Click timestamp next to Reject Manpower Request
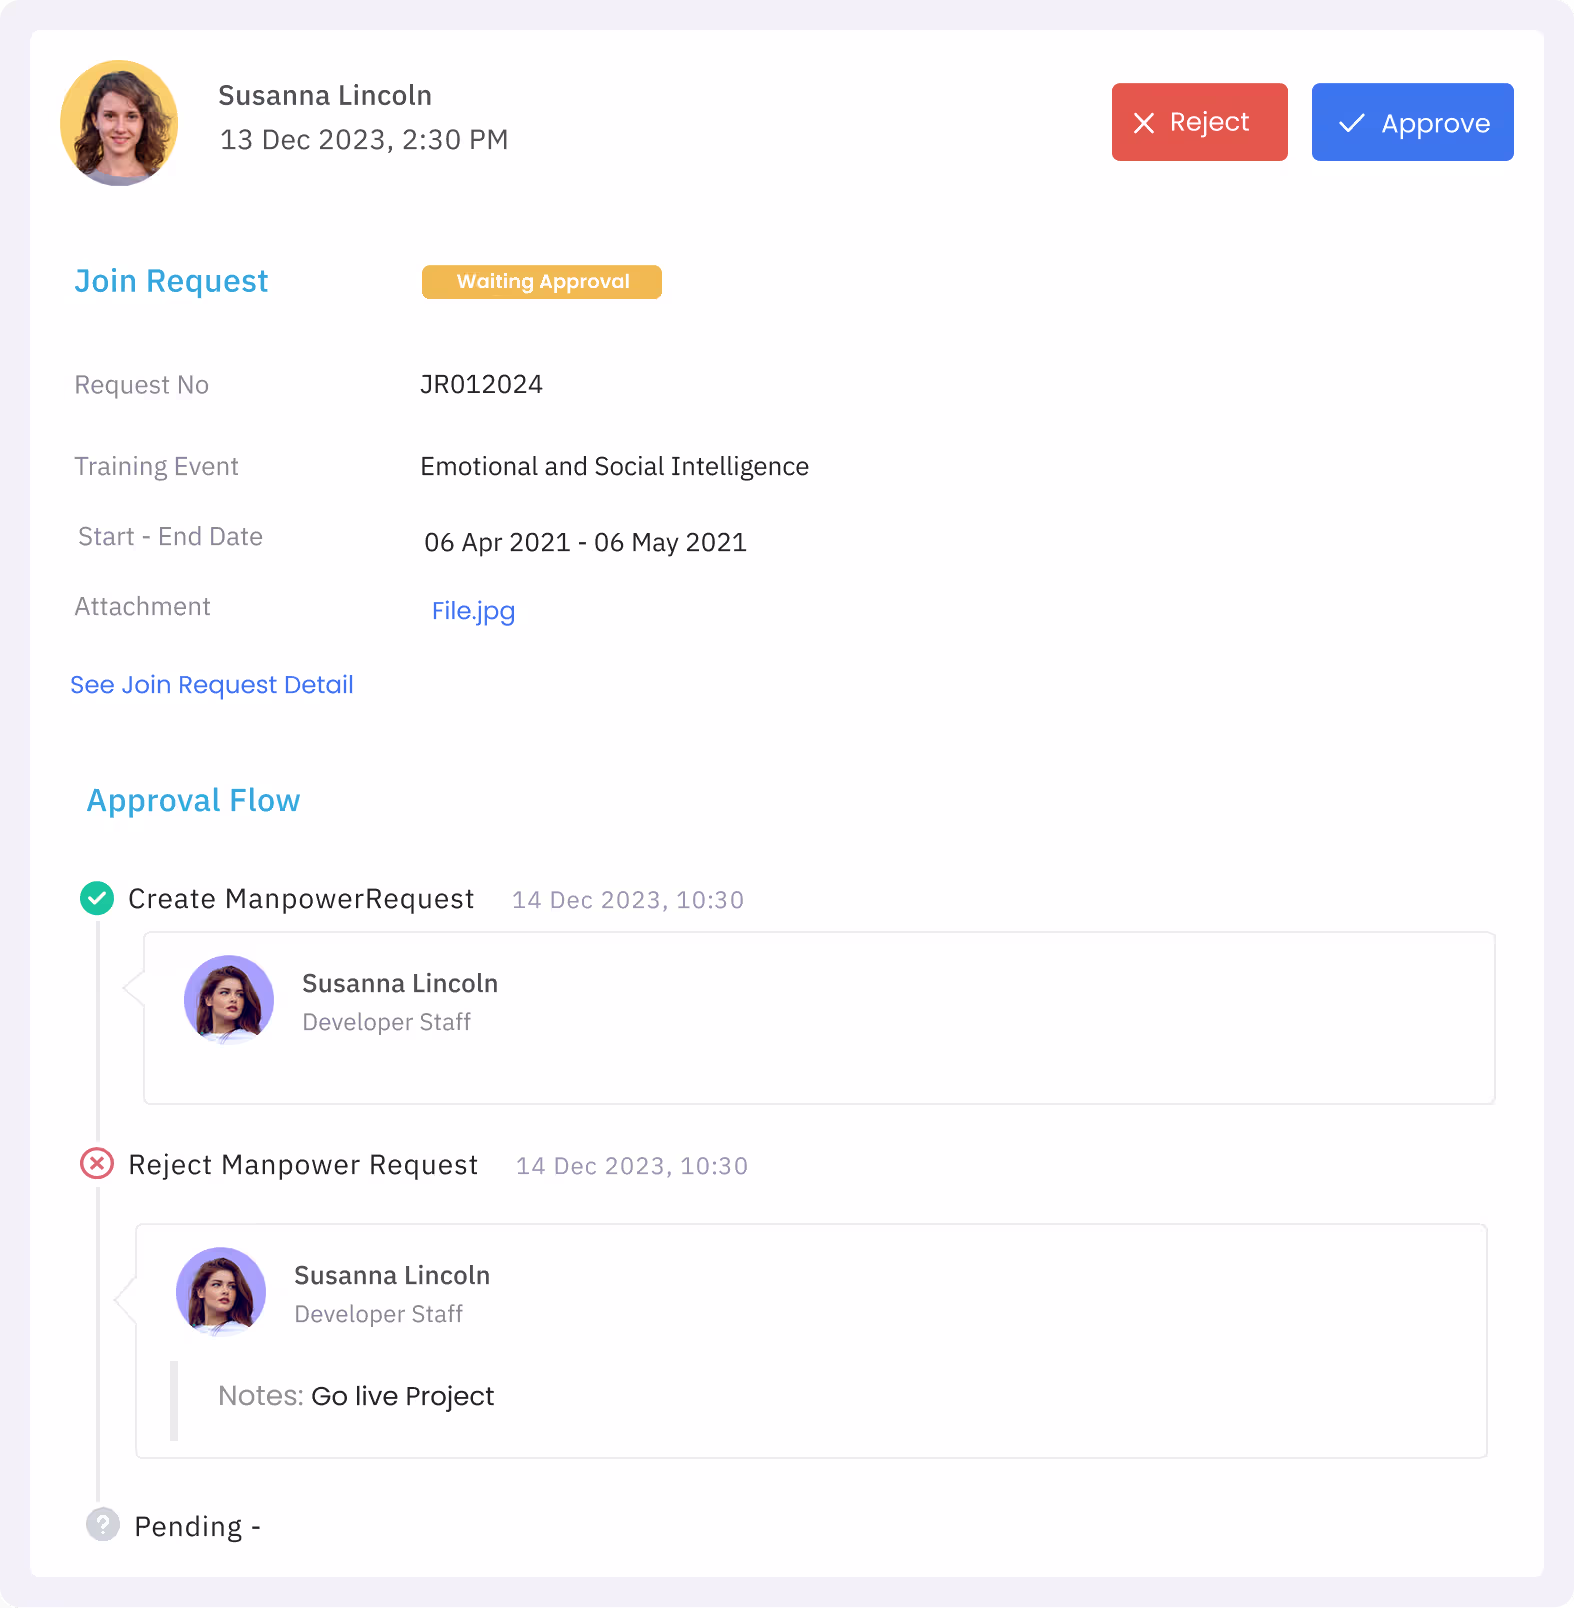Image resolution: width=1574 pixels, height=1608 pixels. click(x=632, y=1166)
